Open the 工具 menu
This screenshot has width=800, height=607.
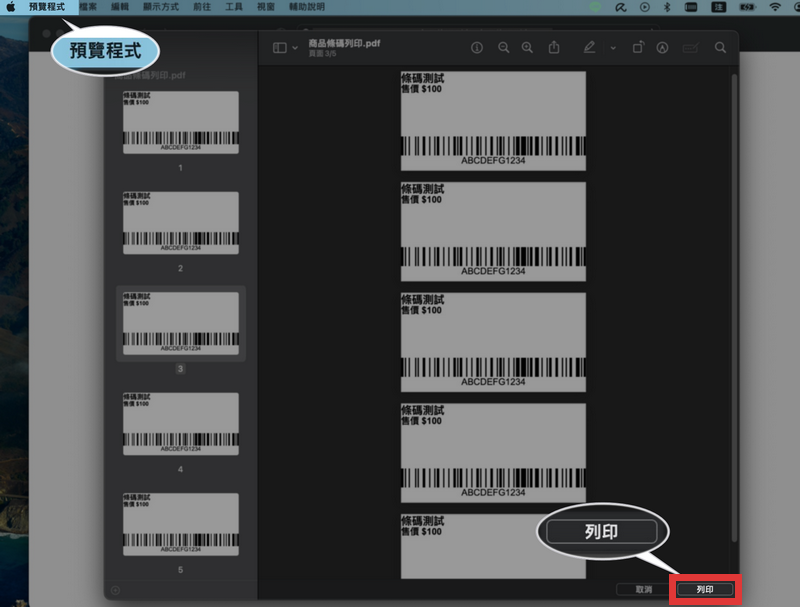click(234, 7)
